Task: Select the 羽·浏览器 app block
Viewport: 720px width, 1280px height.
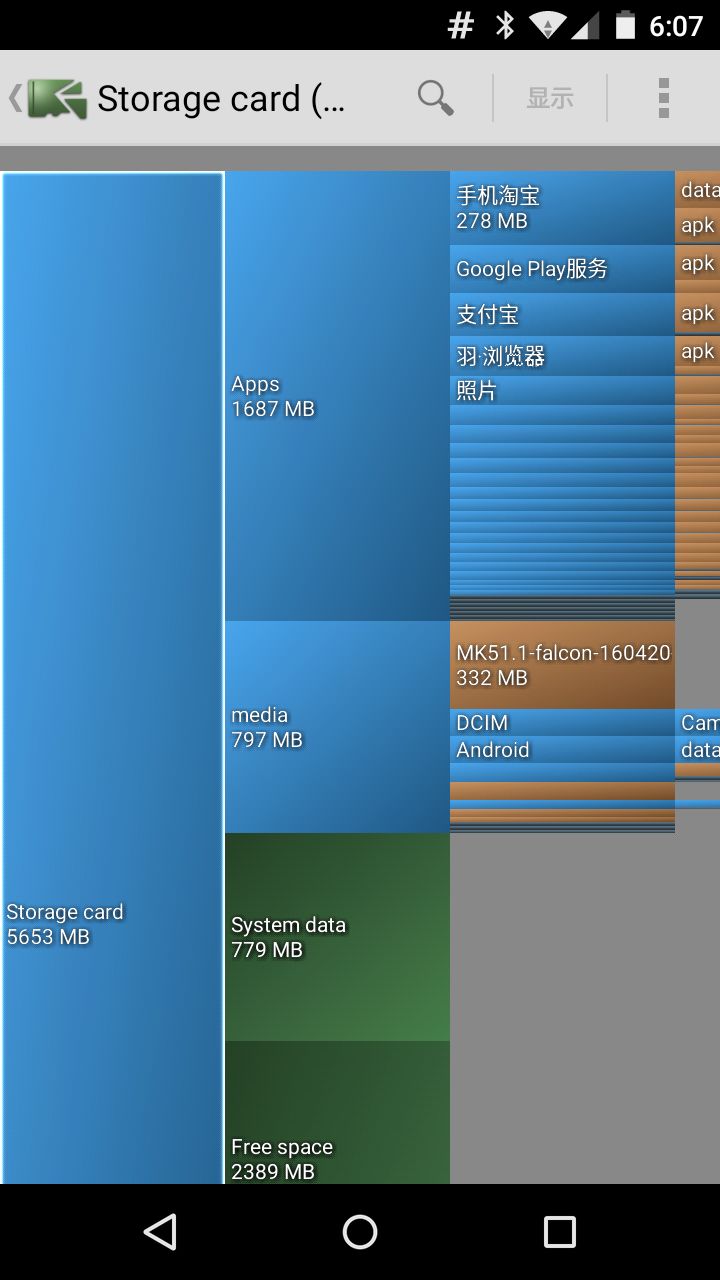Action: (562, 356)
